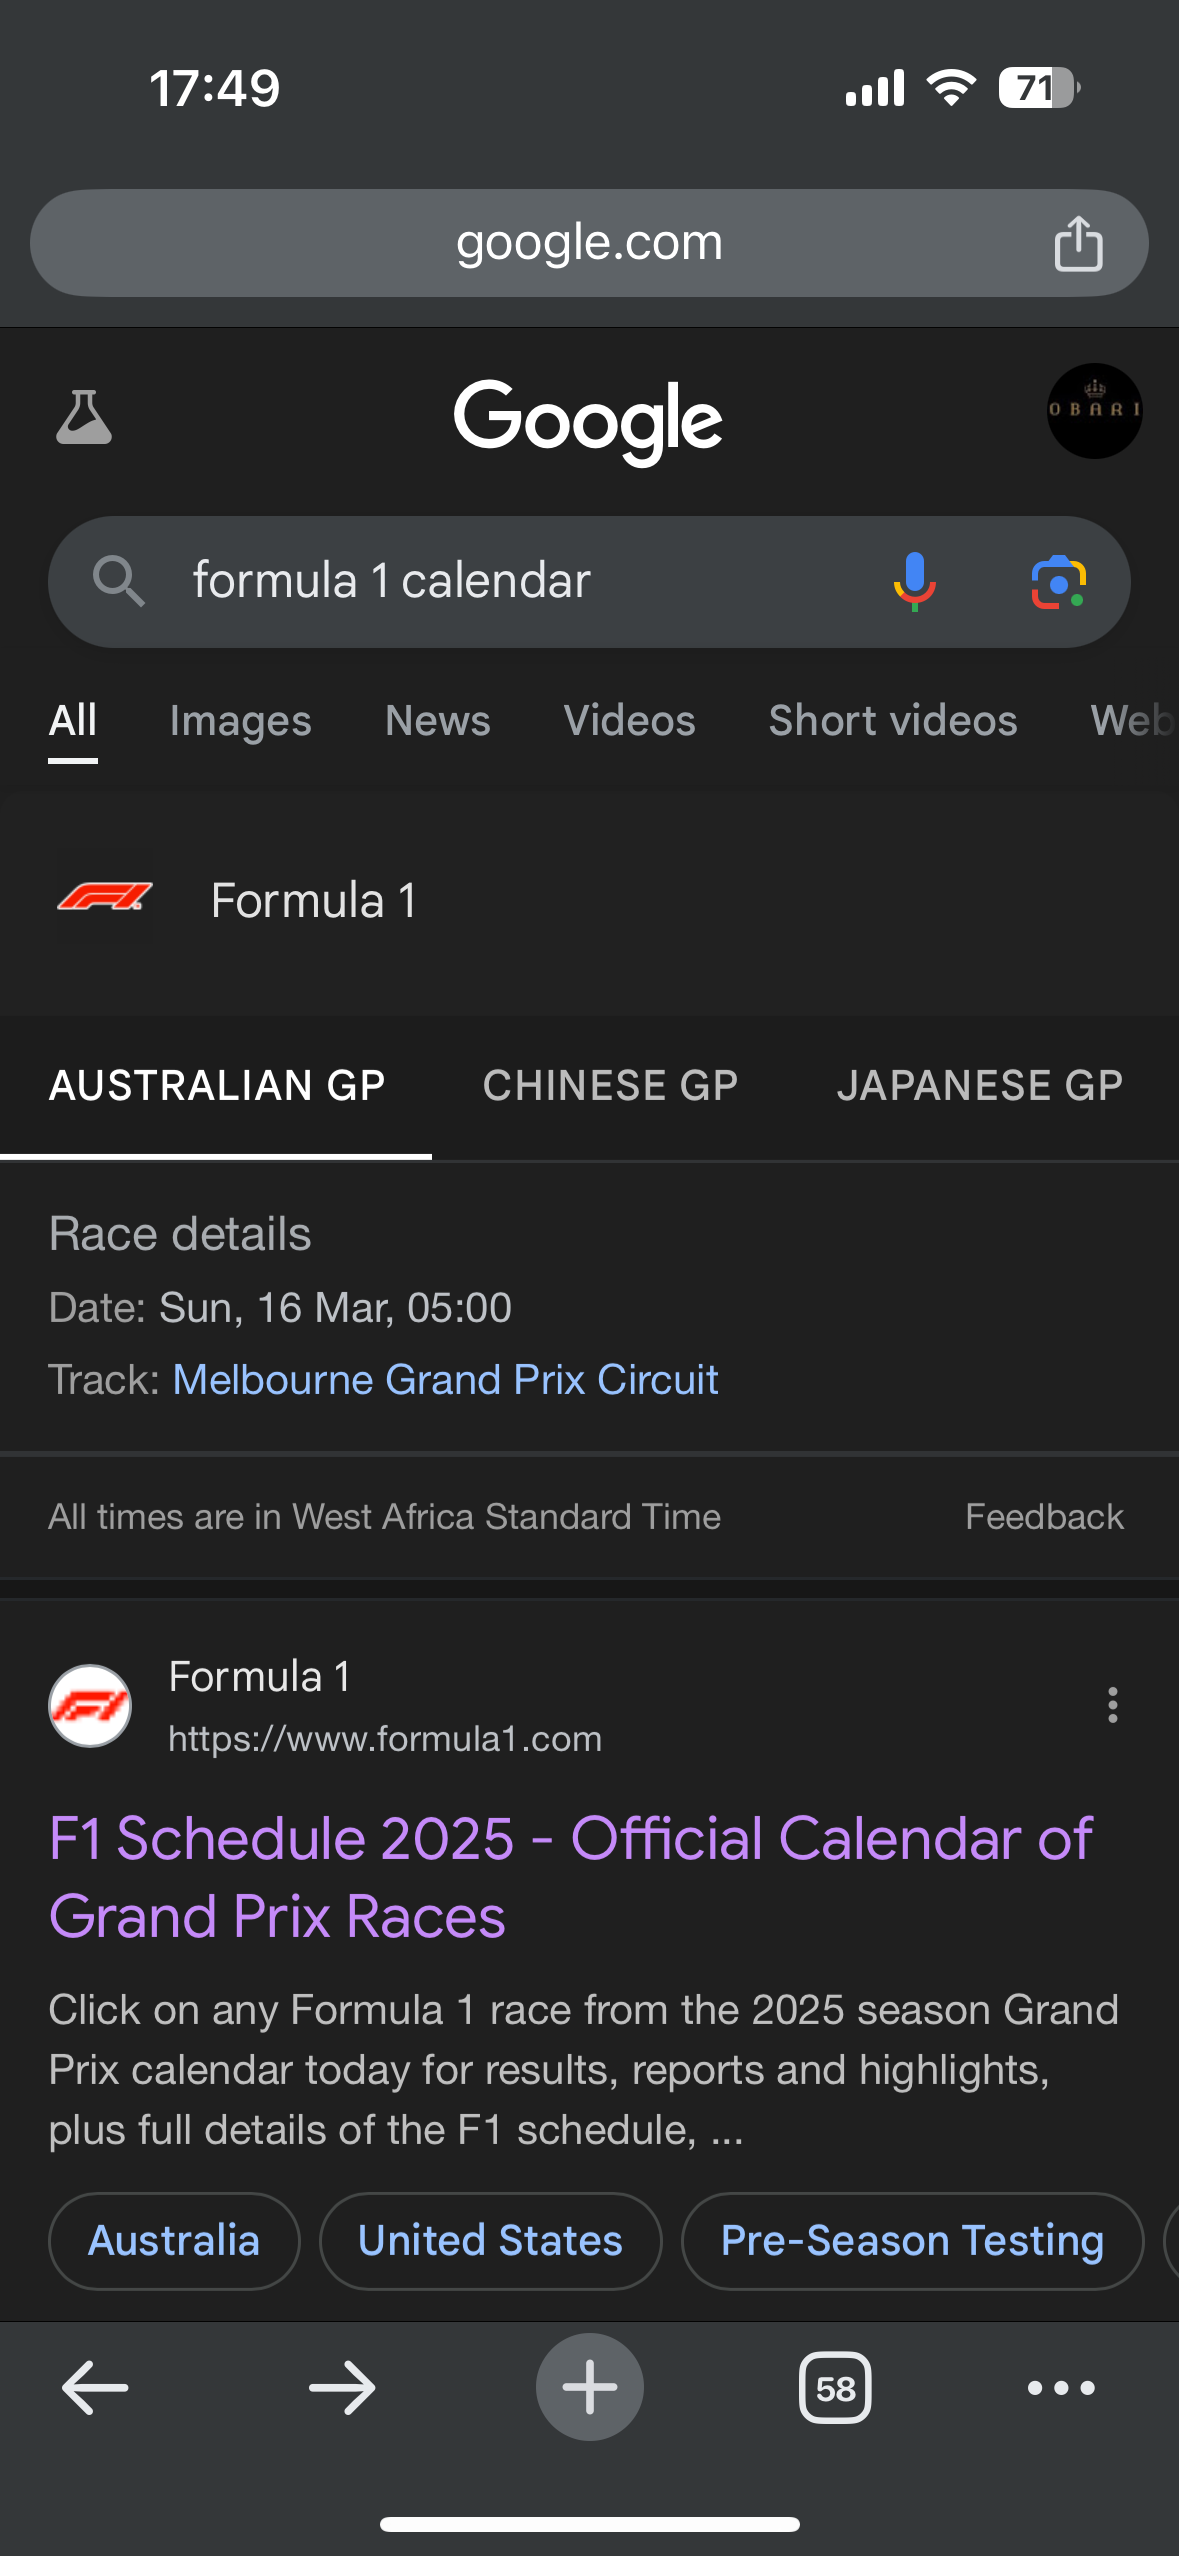Select the Japanese GP tab
1179x2556 pixels.
click(980, 1086)
